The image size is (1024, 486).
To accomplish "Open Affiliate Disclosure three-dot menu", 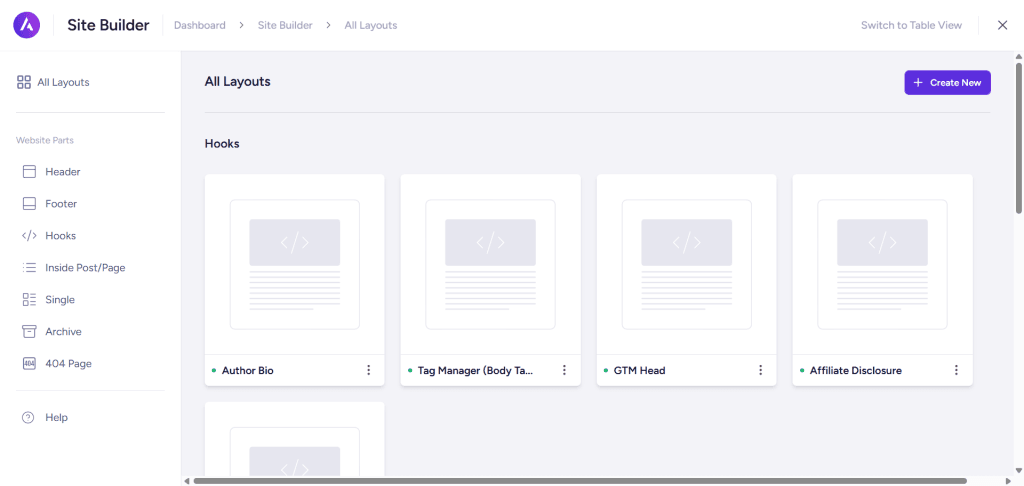I will 956,370.
